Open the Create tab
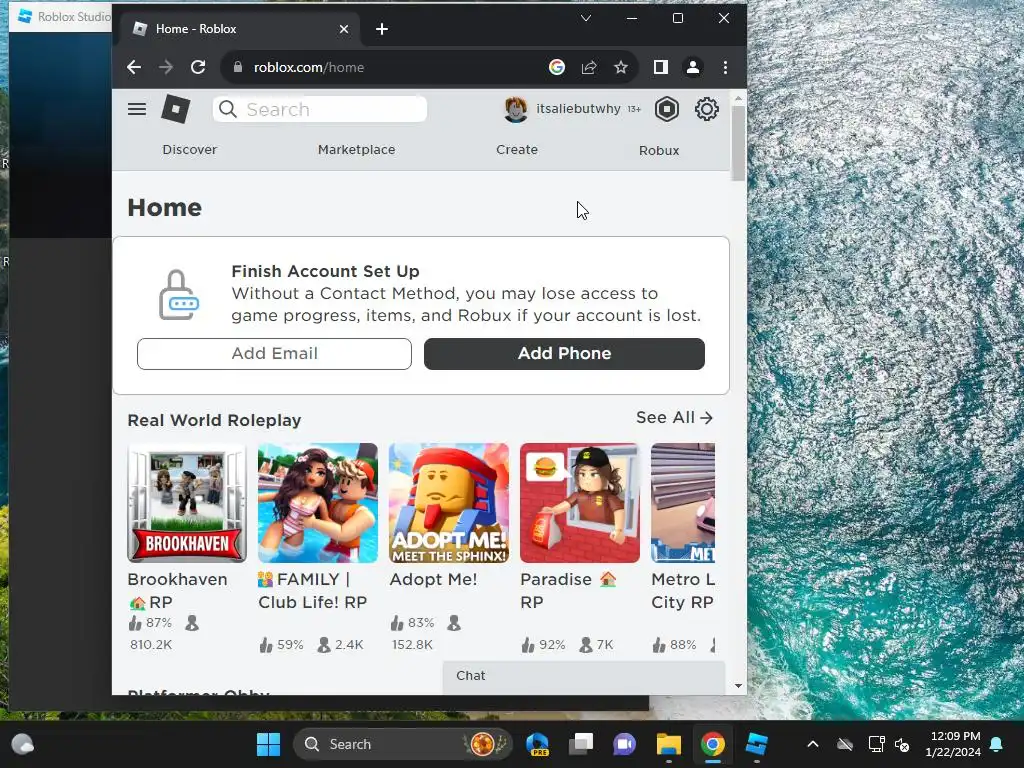 517,150
